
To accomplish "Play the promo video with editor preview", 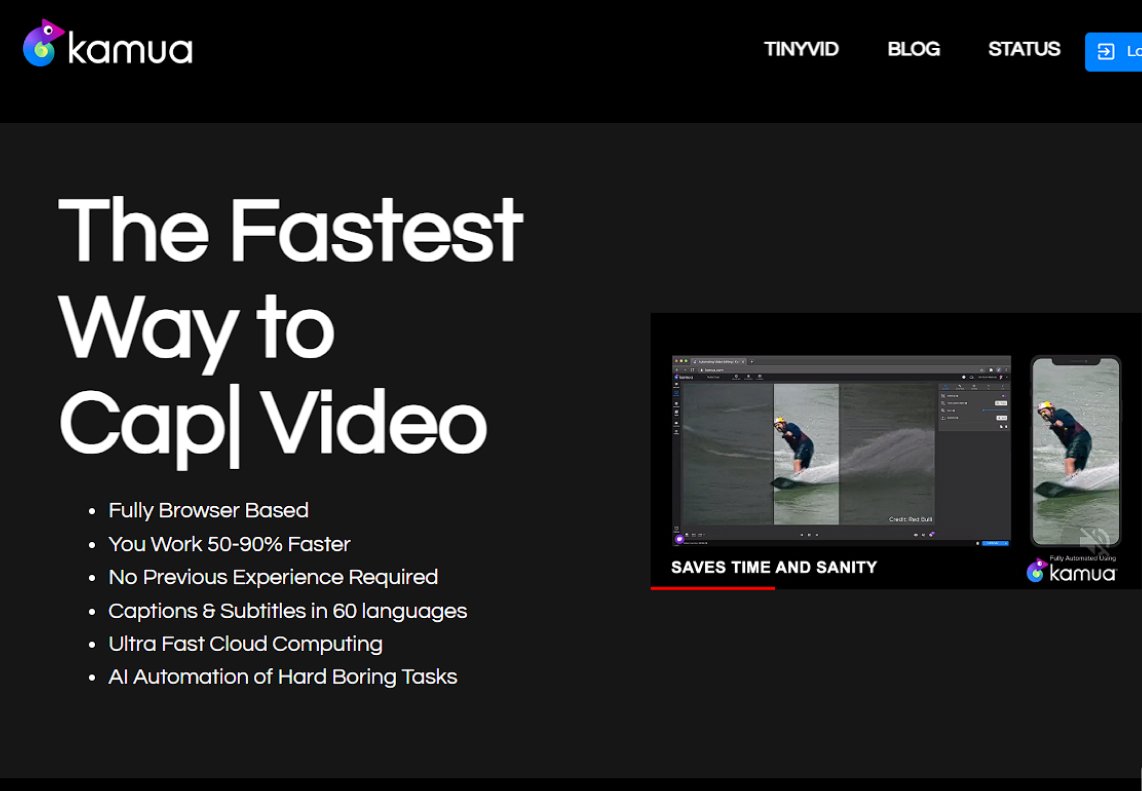I will coord(896,451).
